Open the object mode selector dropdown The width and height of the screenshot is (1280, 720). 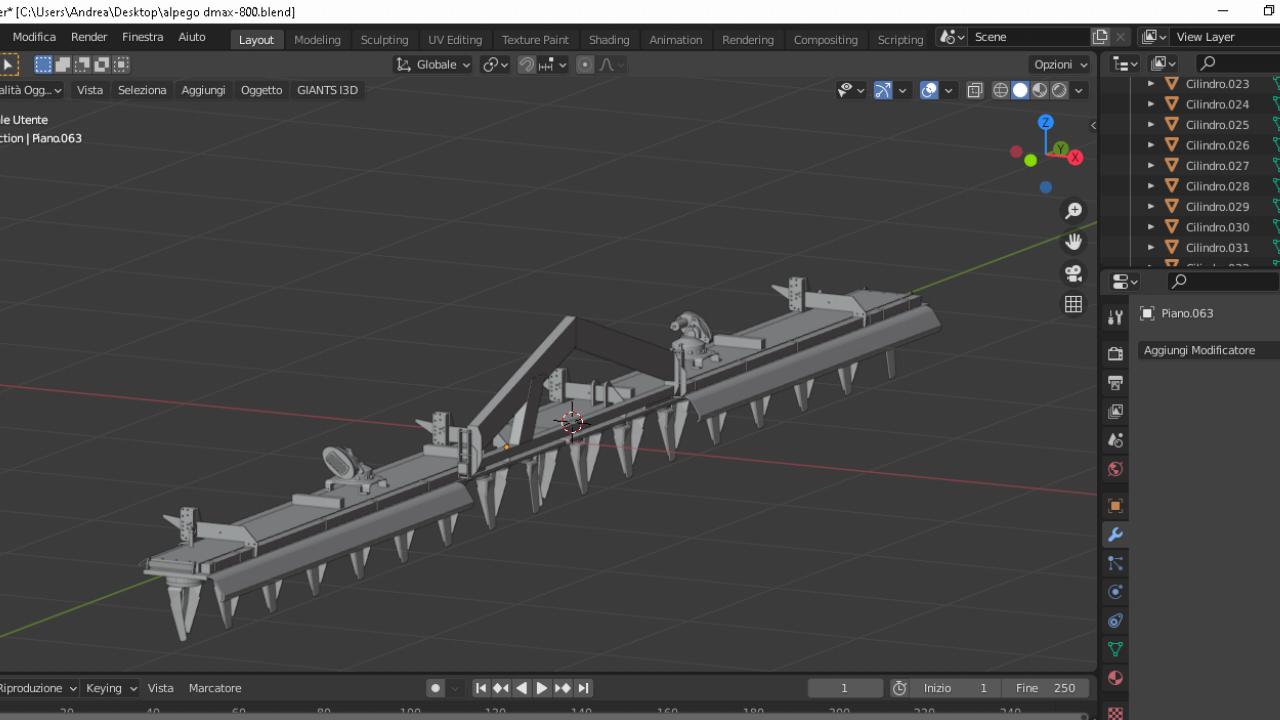point(30,90)
